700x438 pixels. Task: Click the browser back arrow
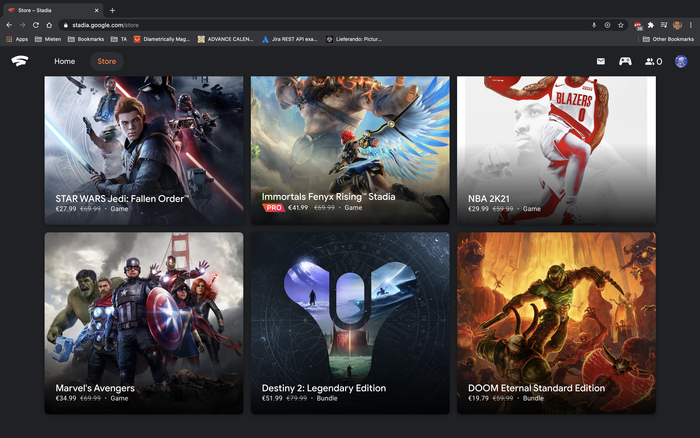(10, 25)
